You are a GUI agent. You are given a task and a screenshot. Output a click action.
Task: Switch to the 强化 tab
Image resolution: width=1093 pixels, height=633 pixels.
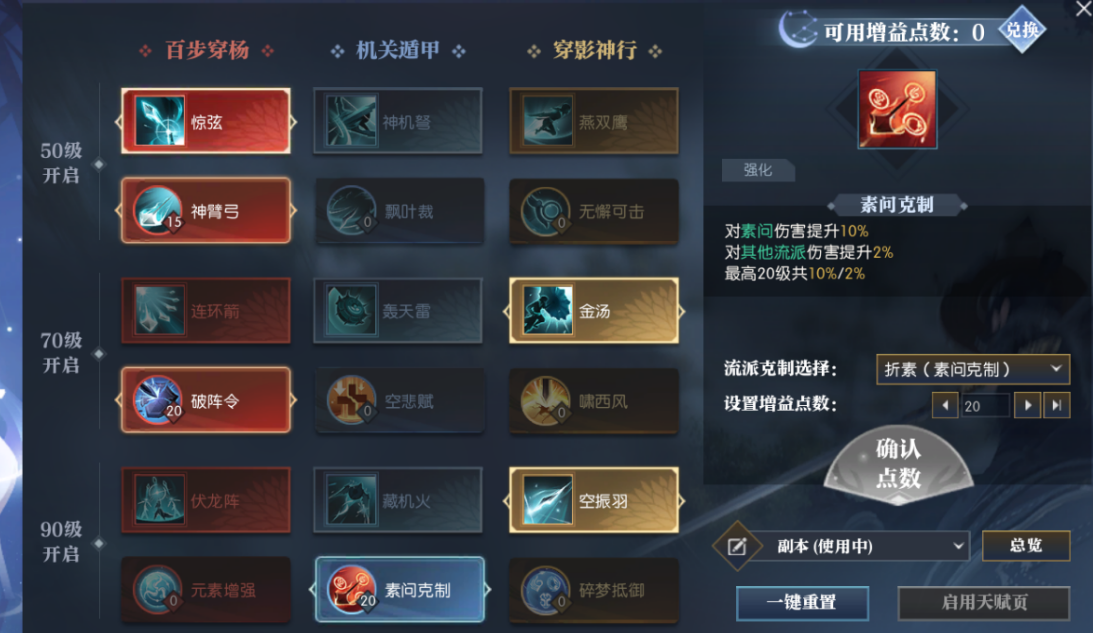(x=758, y=170)
